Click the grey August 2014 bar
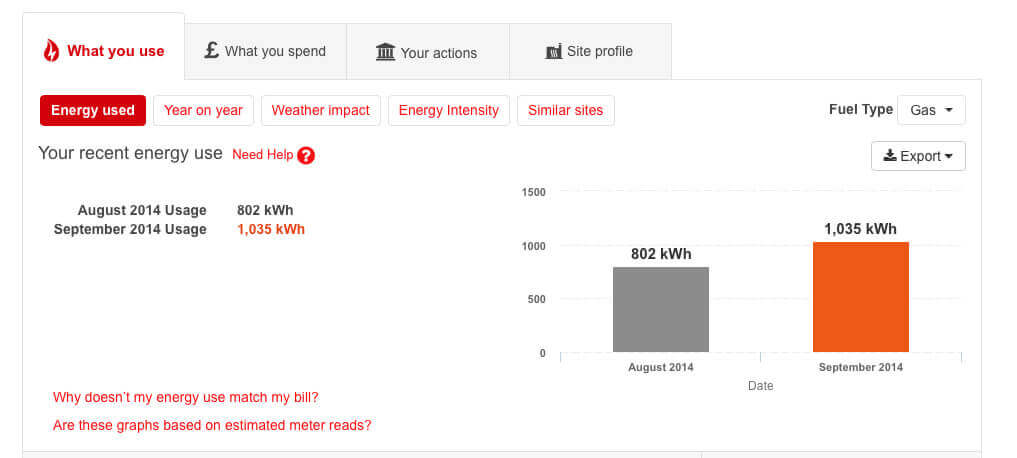 (660, 309)
